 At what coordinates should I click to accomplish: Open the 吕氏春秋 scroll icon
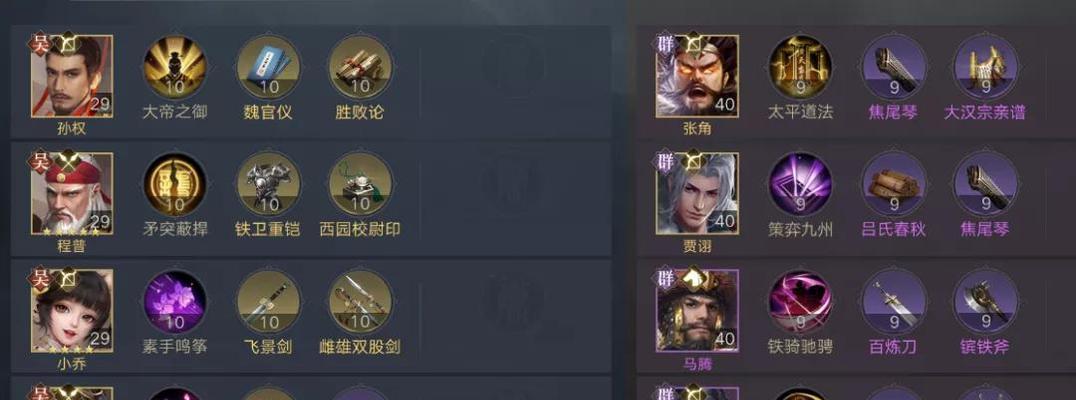893,185
